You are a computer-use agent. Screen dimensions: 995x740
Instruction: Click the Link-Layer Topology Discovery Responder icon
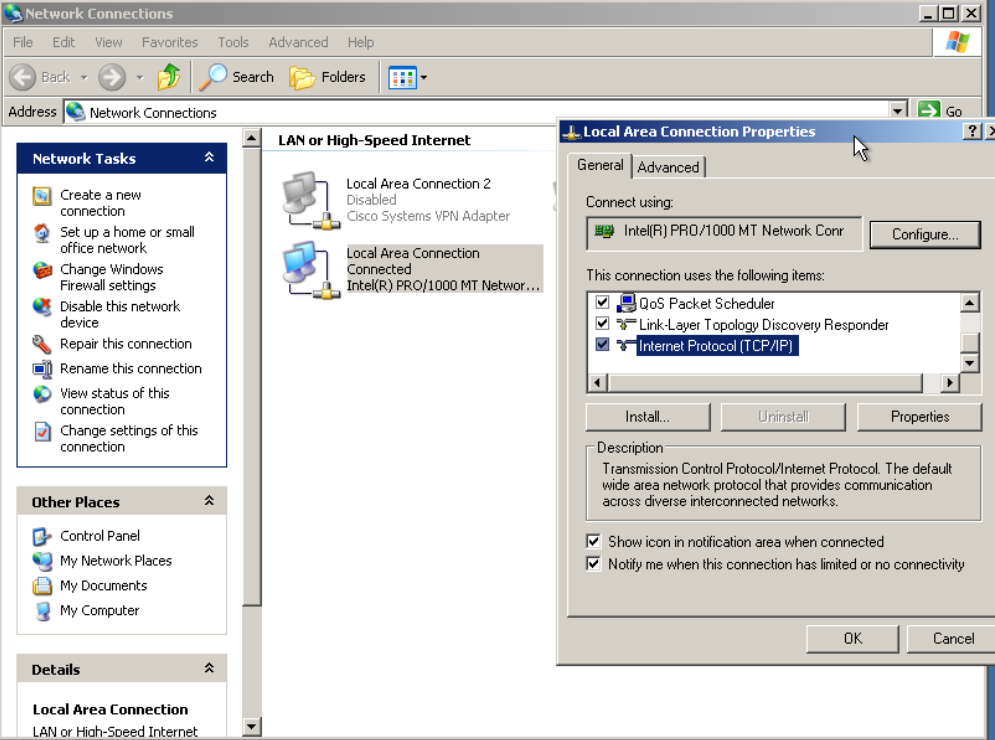pyautogui.click(x=626, y=325)
